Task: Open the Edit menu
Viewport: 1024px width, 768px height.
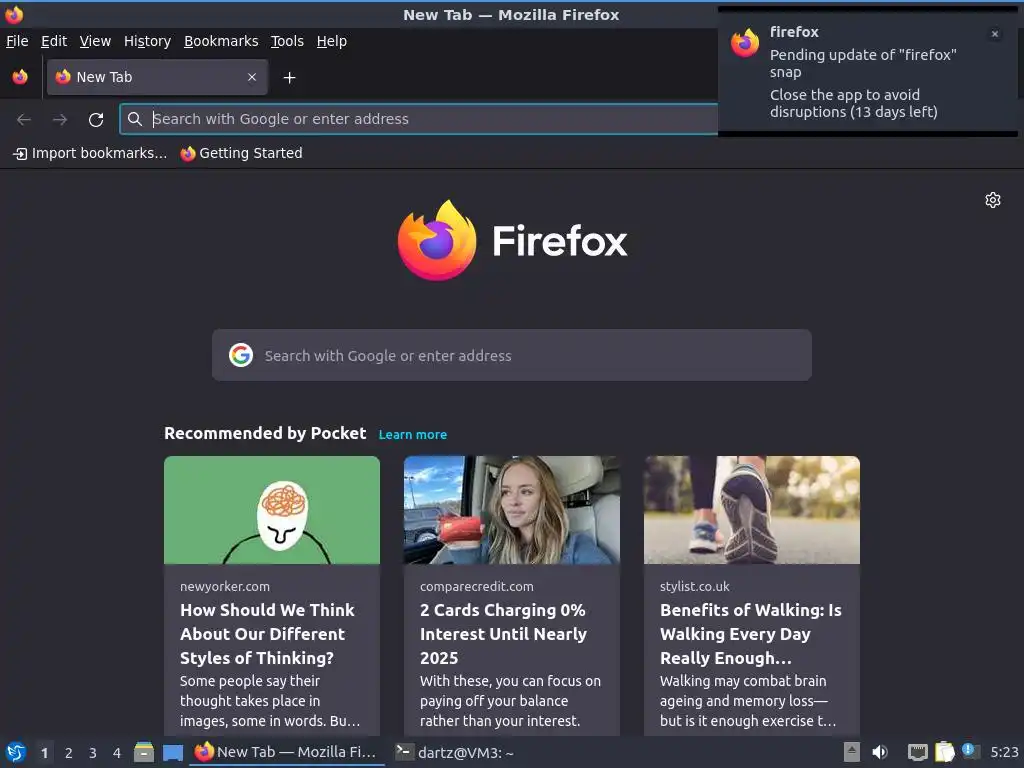Action: (54, 41)
